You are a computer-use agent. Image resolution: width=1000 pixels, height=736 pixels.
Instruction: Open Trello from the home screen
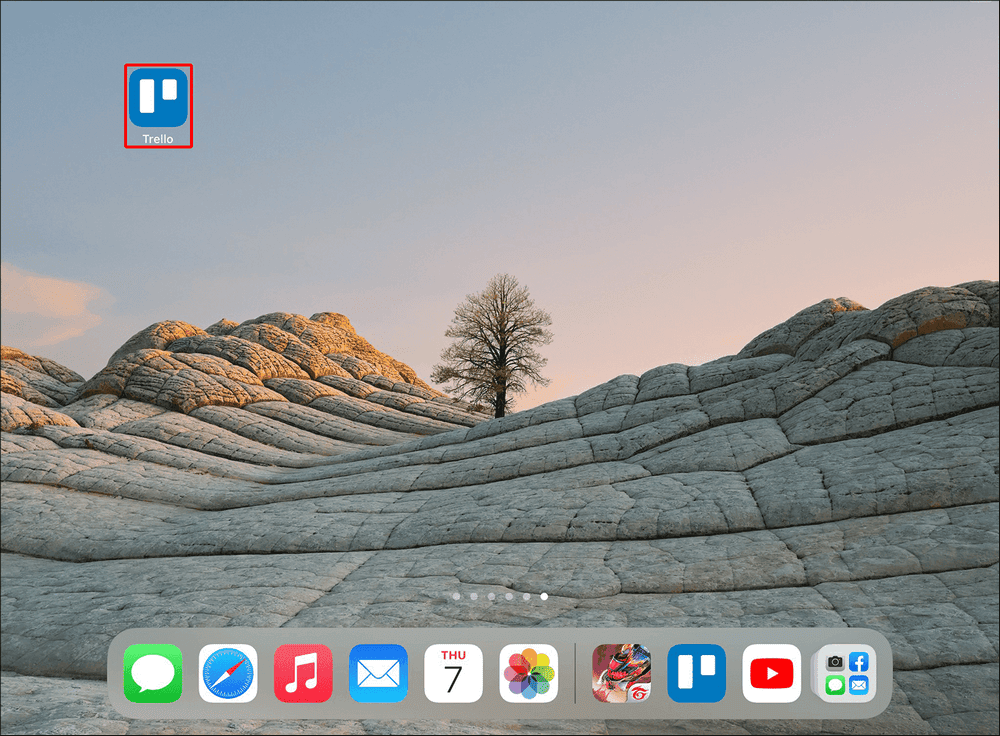coord(157,97)
